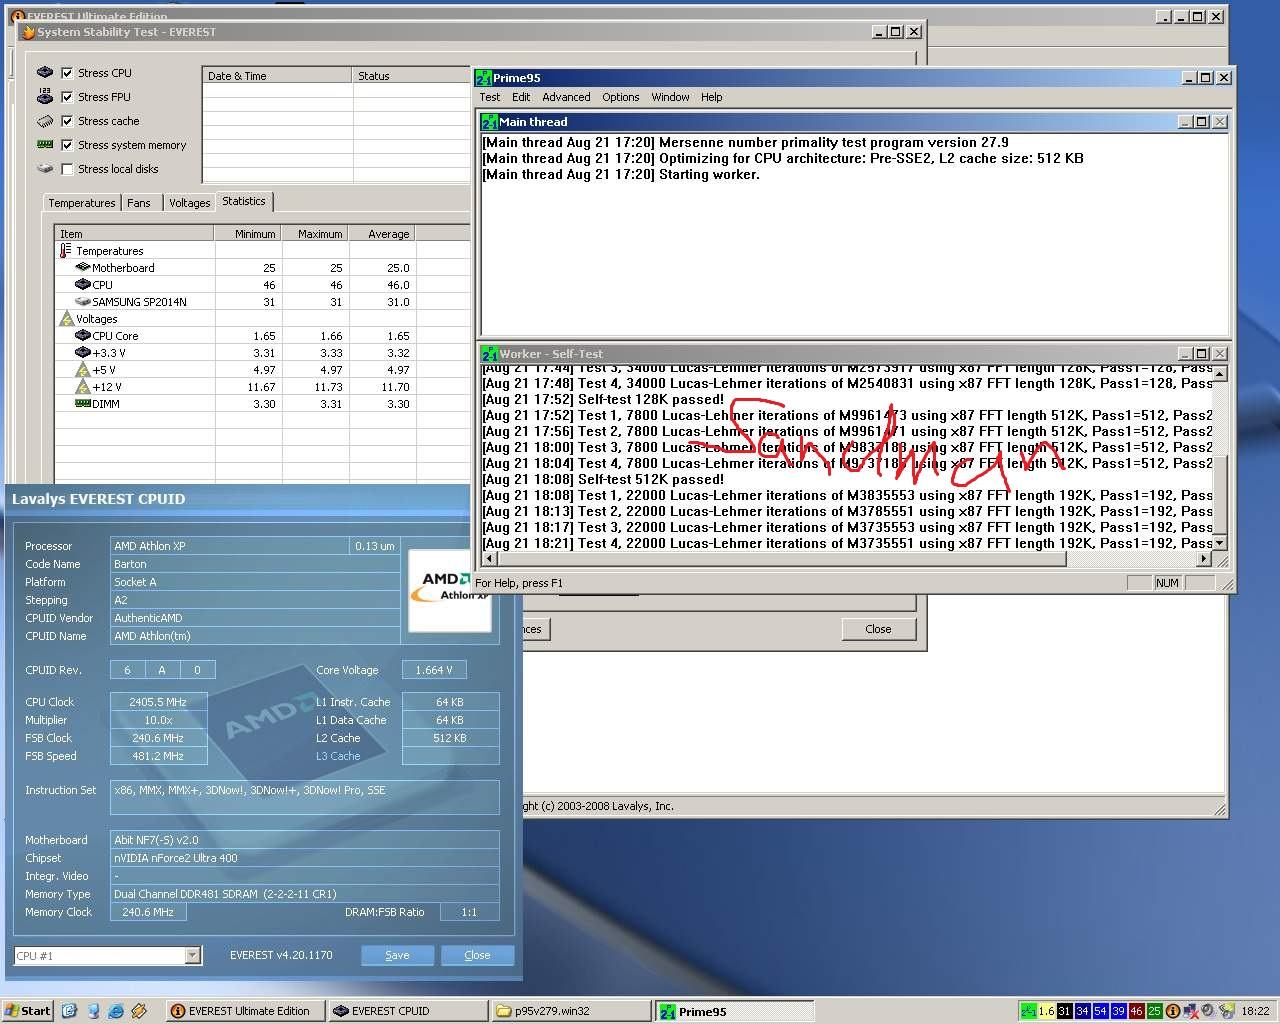Click the red 46 temperature tray icon

click(x=1136, y=1011)
